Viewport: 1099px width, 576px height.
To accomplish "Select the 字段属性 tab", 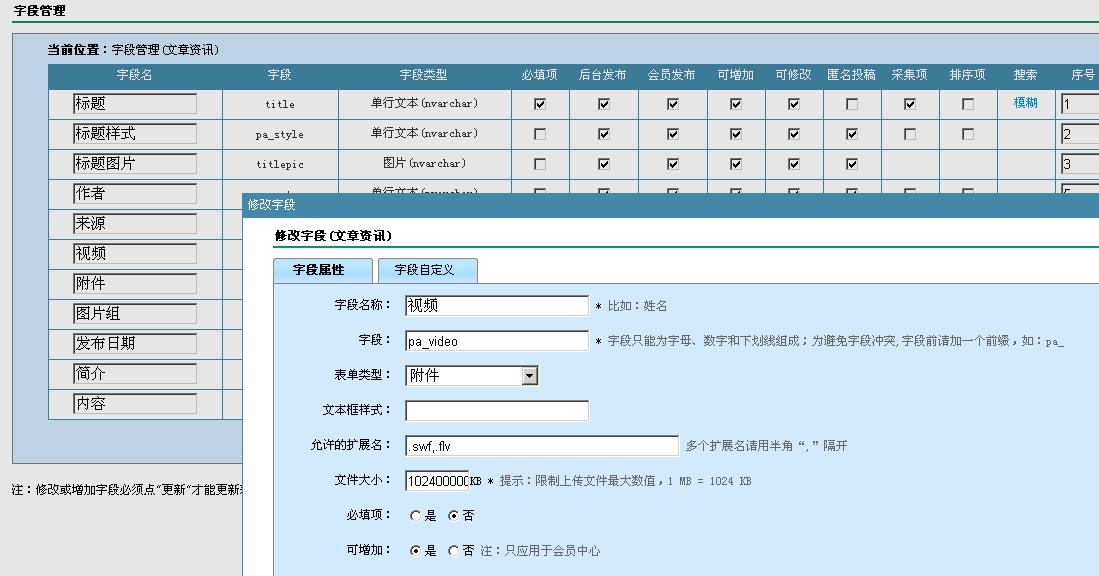I will (318, 270).
